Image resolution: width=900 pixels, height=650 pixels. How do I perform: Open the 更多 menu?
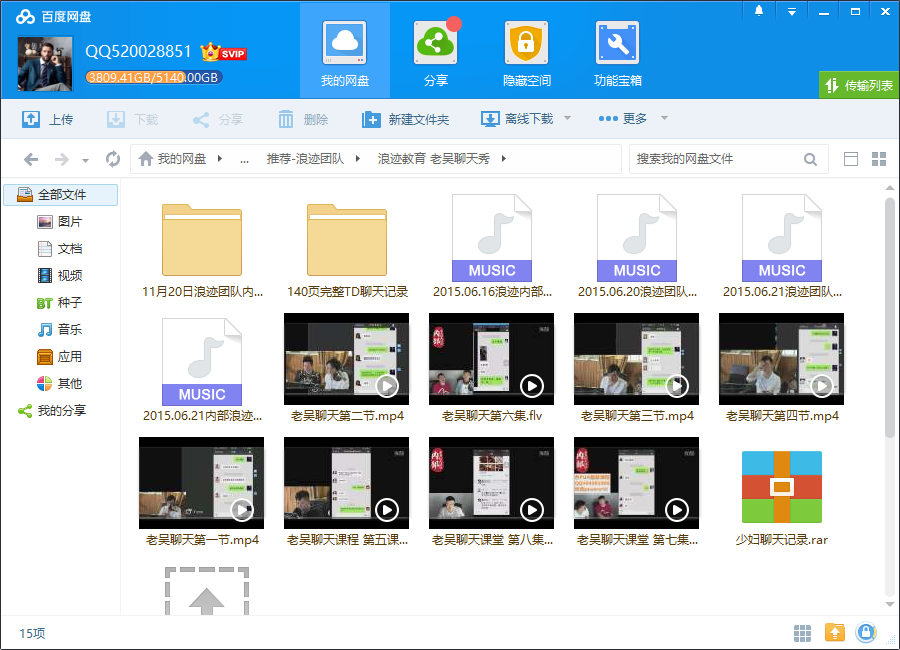pos(623,118)
